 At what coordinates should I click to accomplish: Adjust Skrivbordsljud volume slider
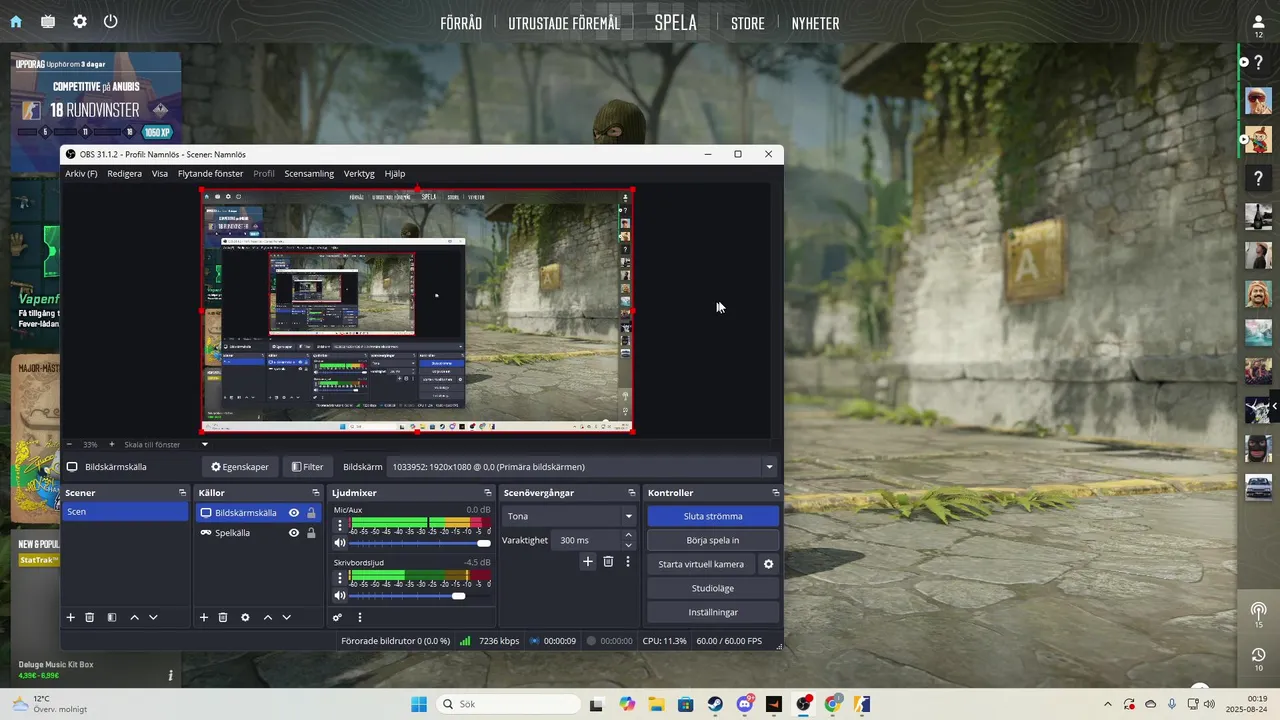(x=420, y=596)
